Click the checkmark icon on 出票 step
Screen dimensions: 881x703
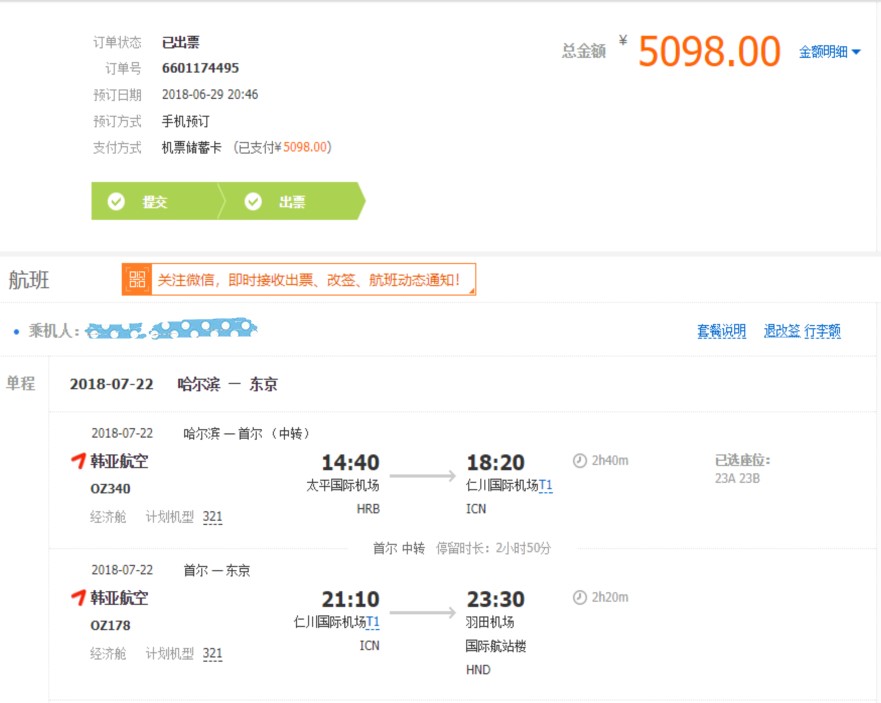[x=253, y=202]
